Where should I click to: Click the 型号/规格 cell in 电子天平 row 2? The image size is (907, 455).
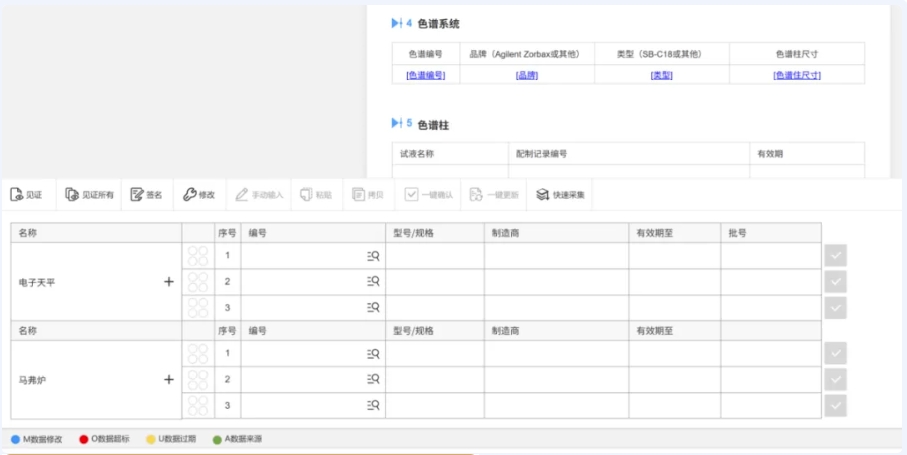pos(434,282)
